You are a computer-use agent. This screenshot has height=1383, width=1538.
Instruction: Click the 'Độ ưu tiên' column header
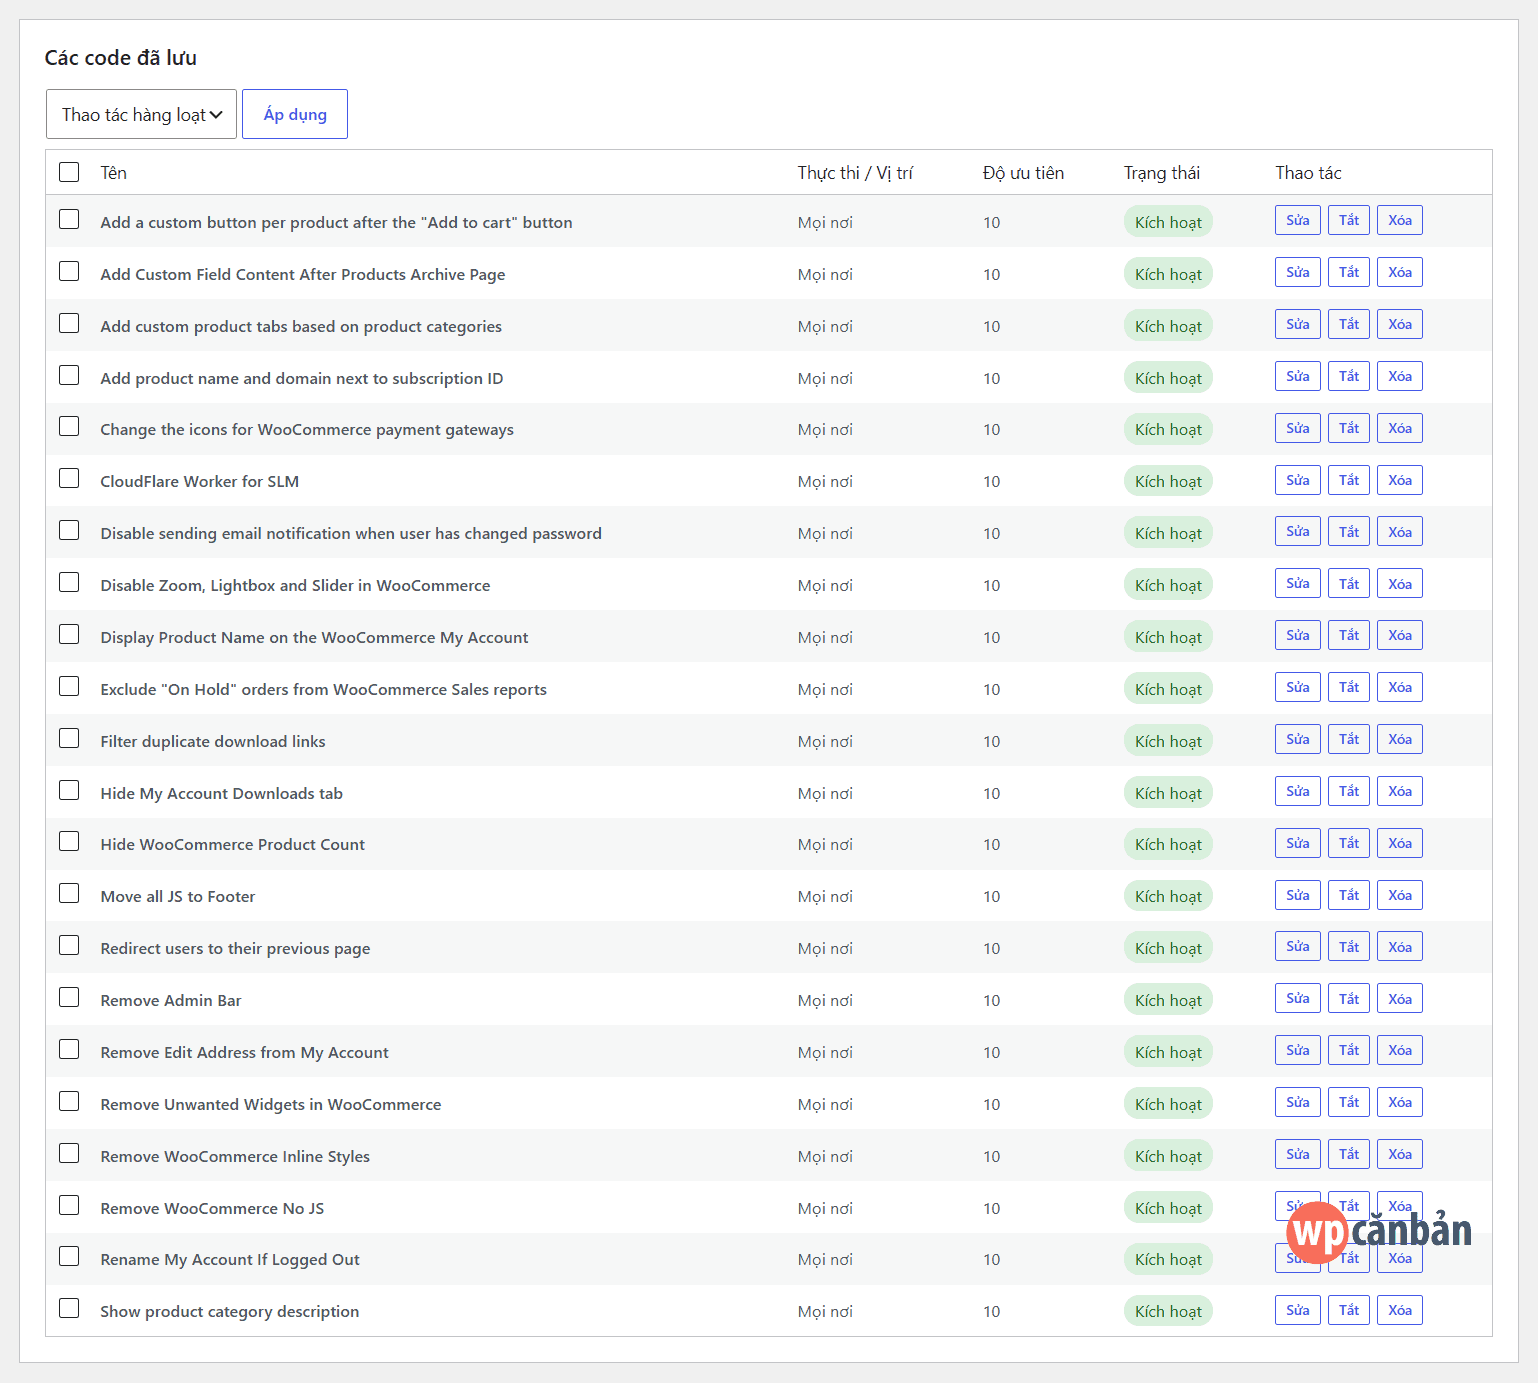point(1023,172)
